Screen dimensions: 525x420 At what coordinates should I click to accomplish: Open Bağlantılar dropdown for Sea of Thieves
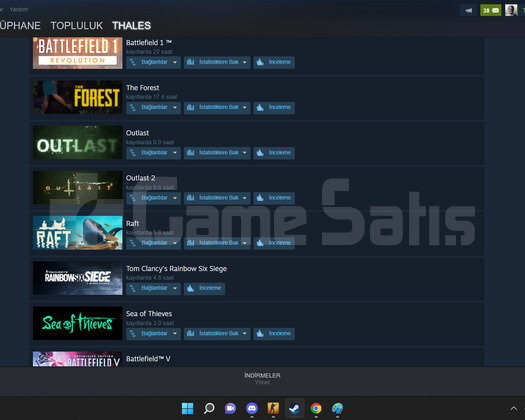(x=153, y=334)
